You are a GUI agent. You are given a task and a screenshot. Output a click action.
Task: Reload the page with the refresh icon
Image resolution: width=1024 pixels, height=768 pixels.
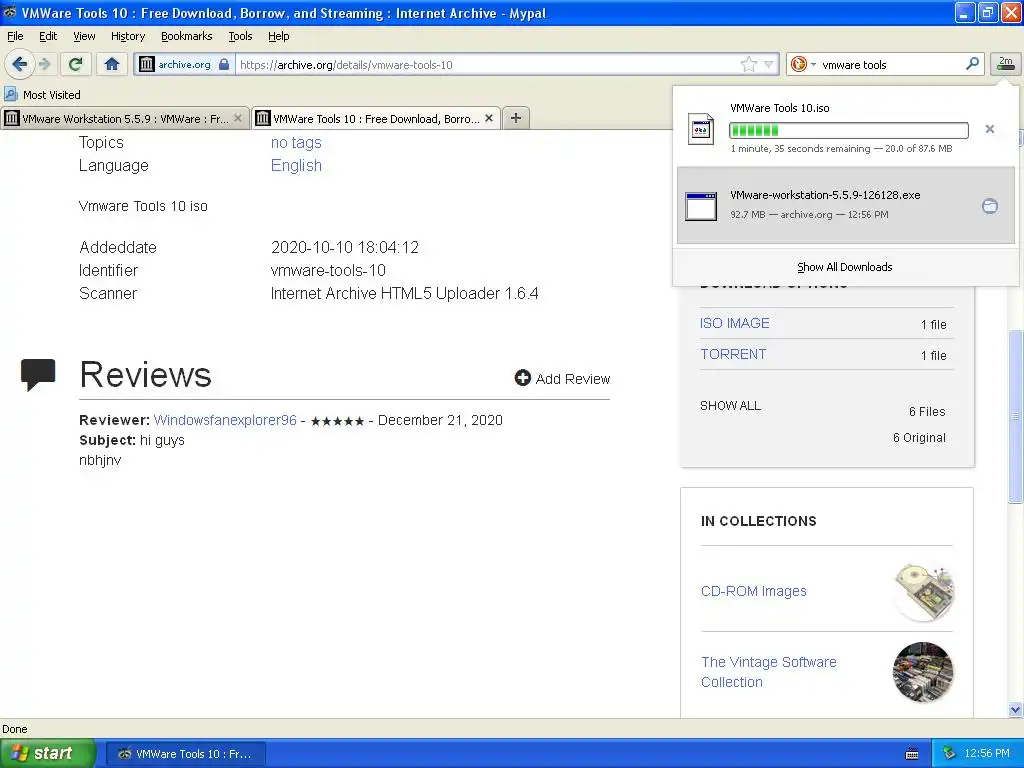coord(75,64)
